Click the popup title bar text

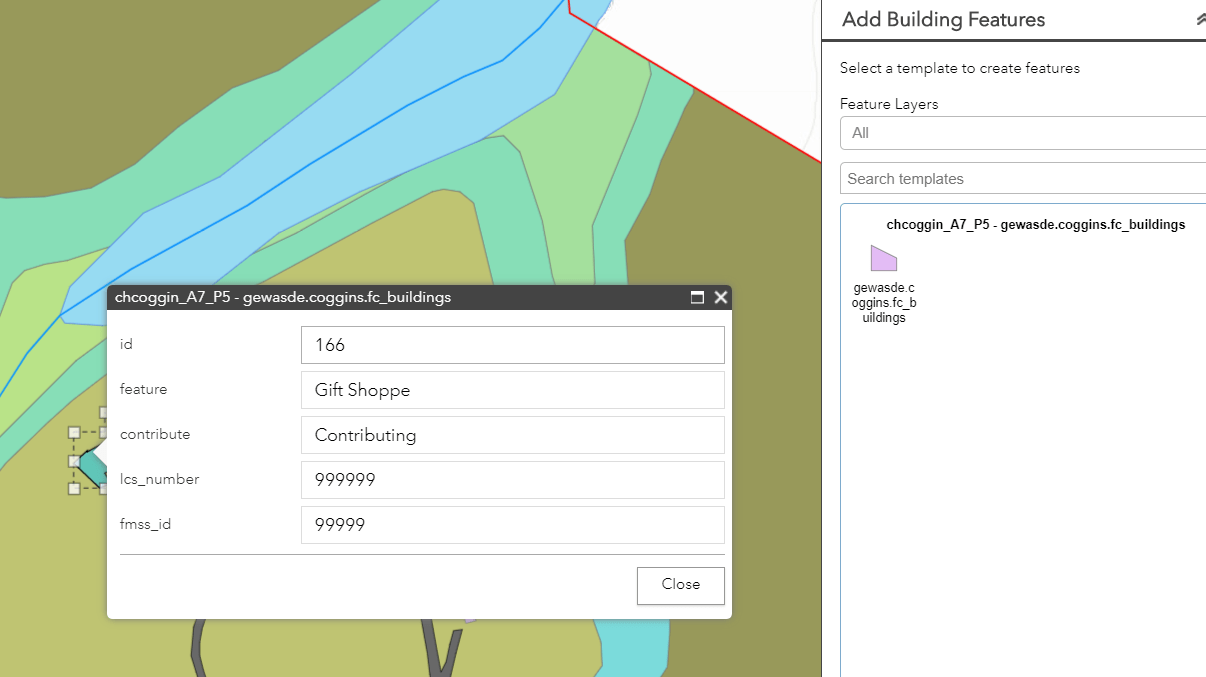tap(283, 297)
